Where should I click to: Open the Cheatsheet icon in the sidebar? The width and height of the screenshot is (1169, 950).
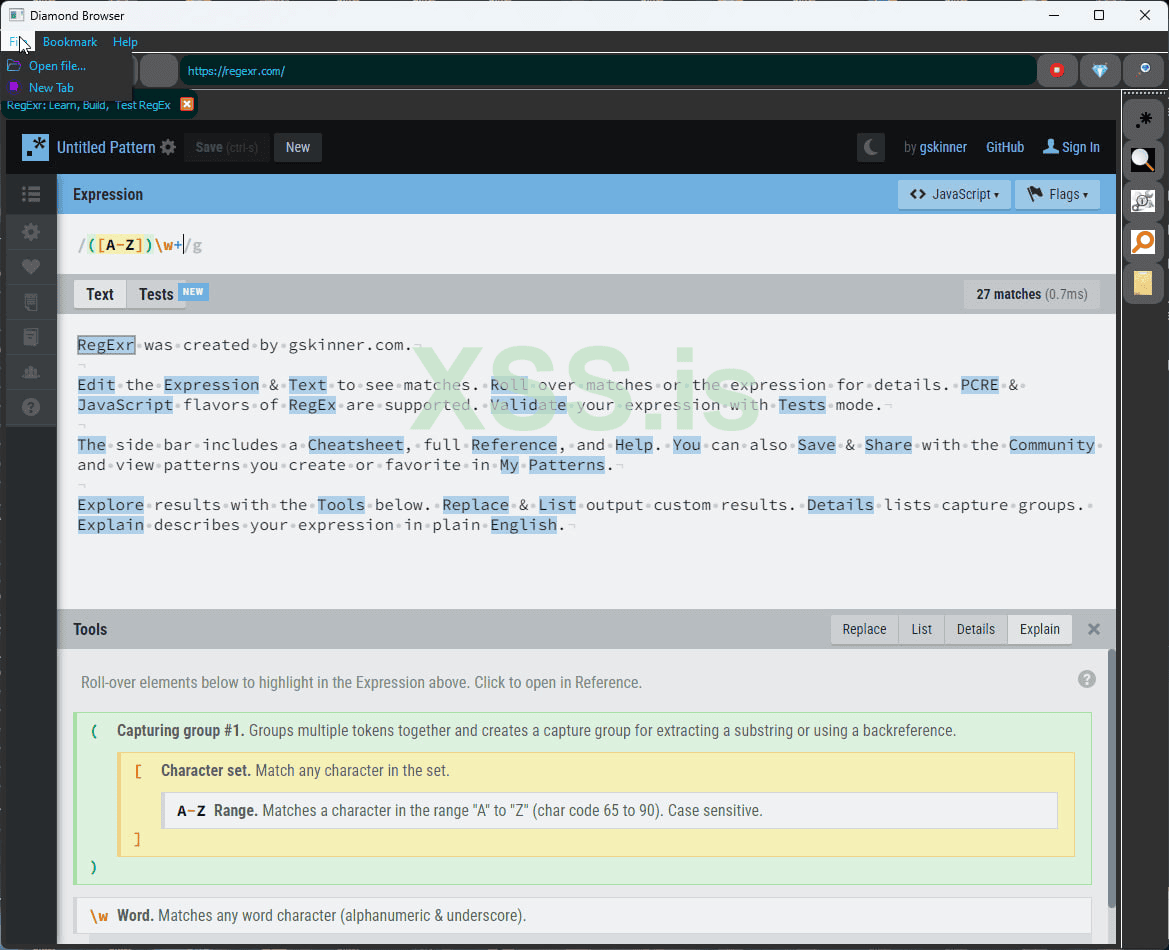tap(31, 302)
